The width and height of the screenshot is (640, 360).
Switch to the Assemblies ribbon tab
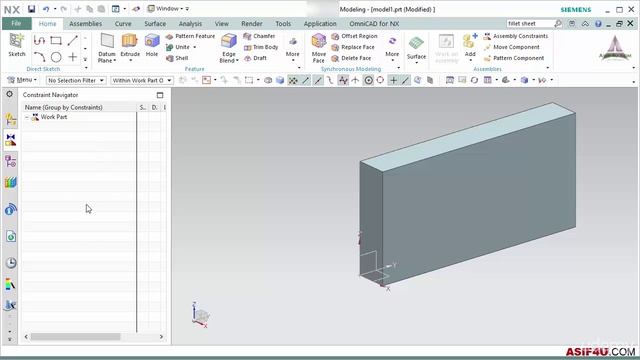(x=85, y=24)
